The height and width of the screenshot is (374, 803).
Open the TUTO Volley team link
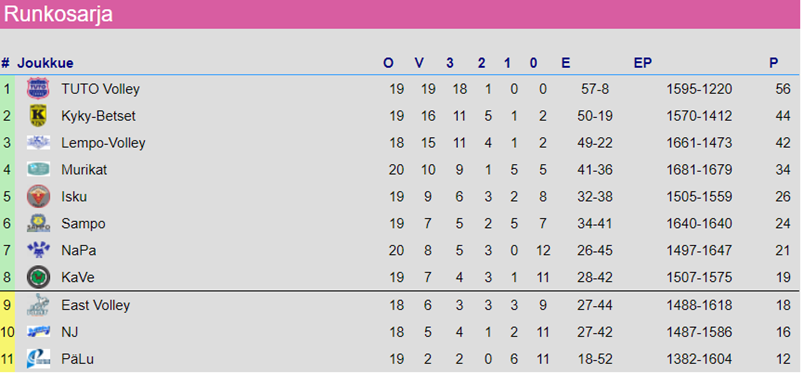click(100, 89)
